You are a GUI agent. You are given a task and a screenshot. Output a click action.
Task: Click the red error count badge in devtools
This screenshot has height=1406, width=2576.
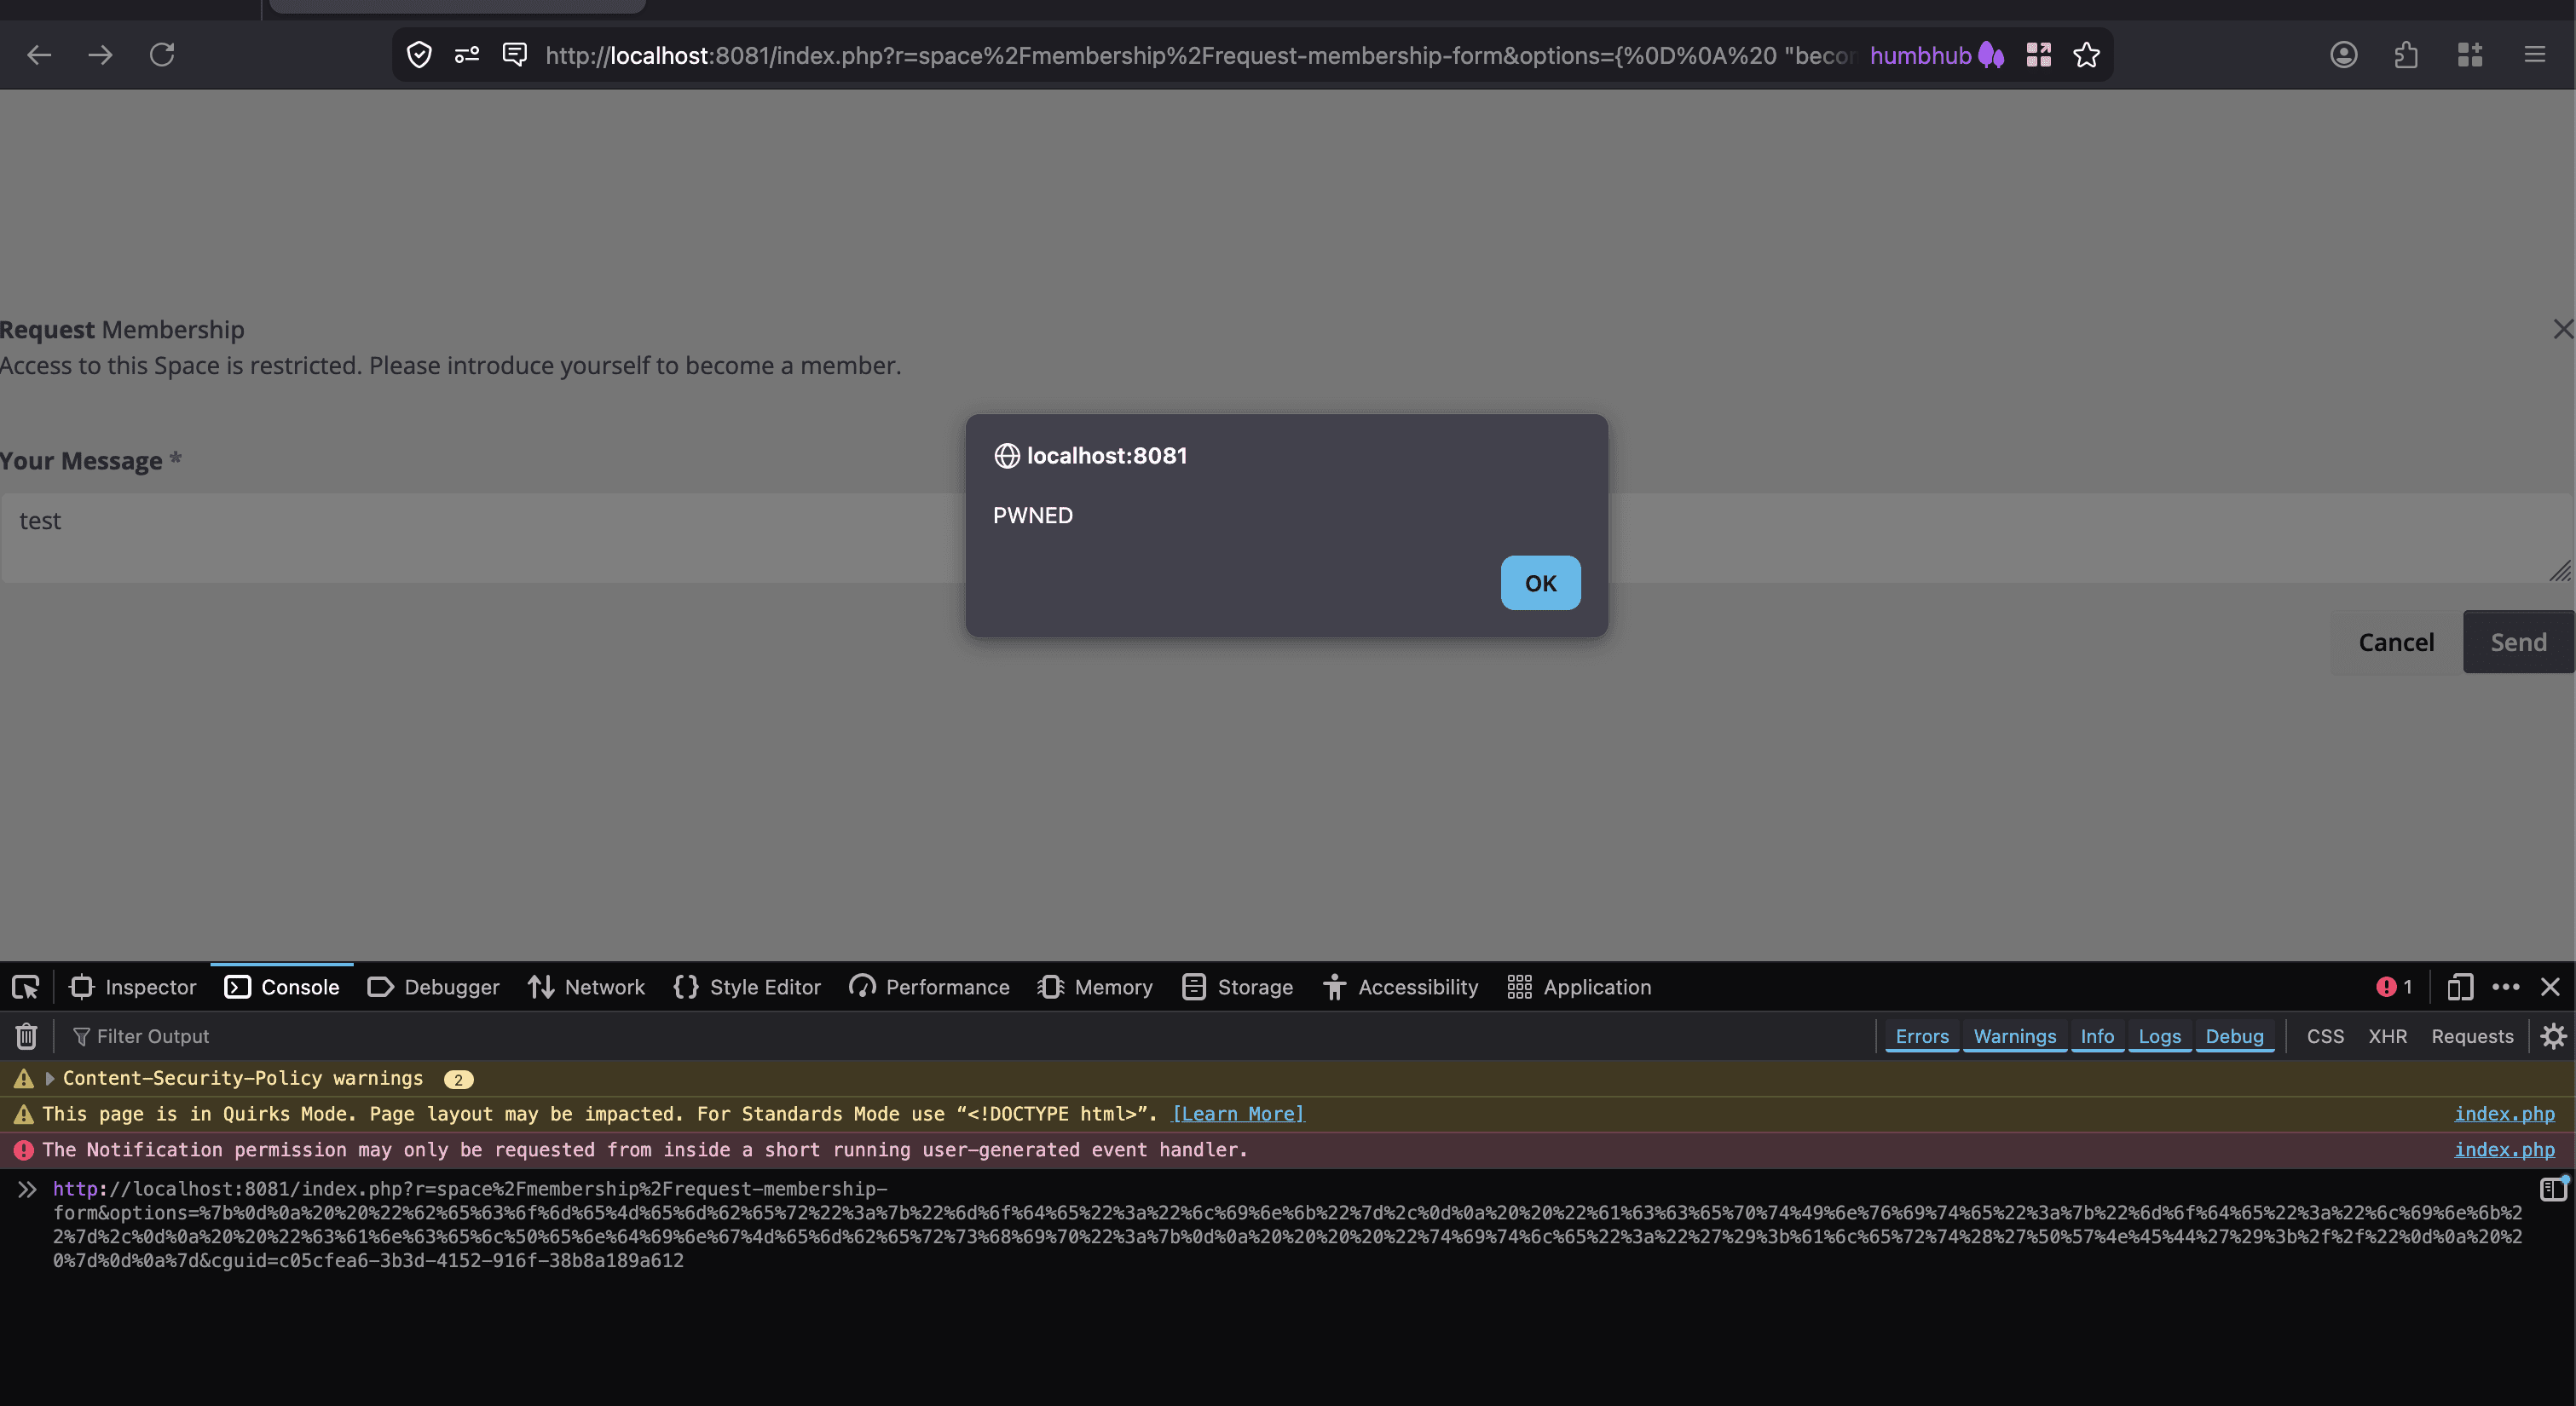pos(2395,987)
